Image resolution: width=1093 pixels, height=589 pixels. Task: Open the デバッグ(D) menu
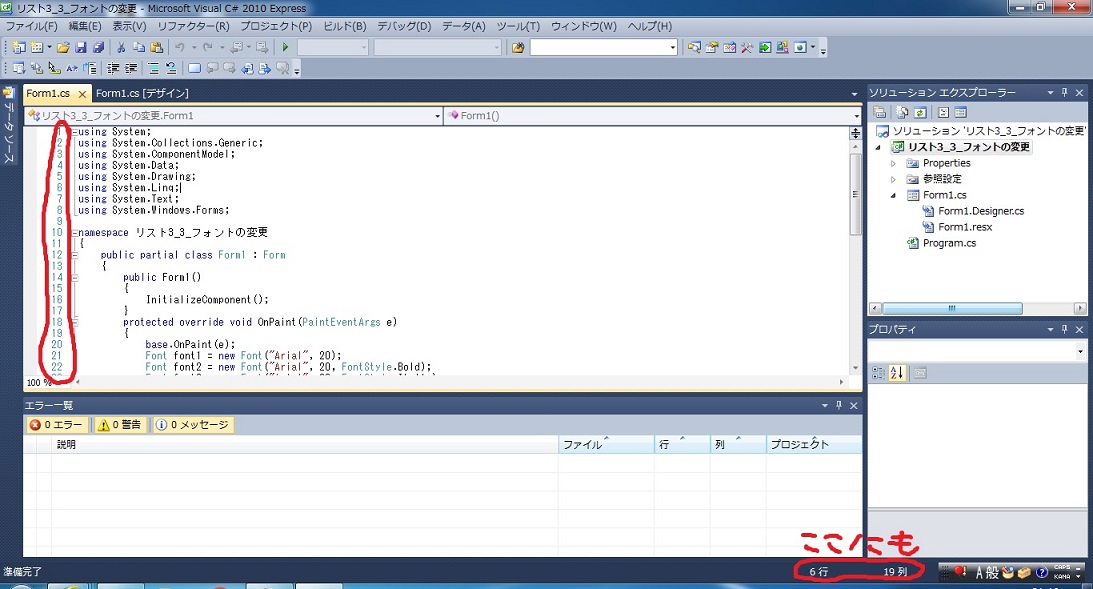[x=404, y=26]
